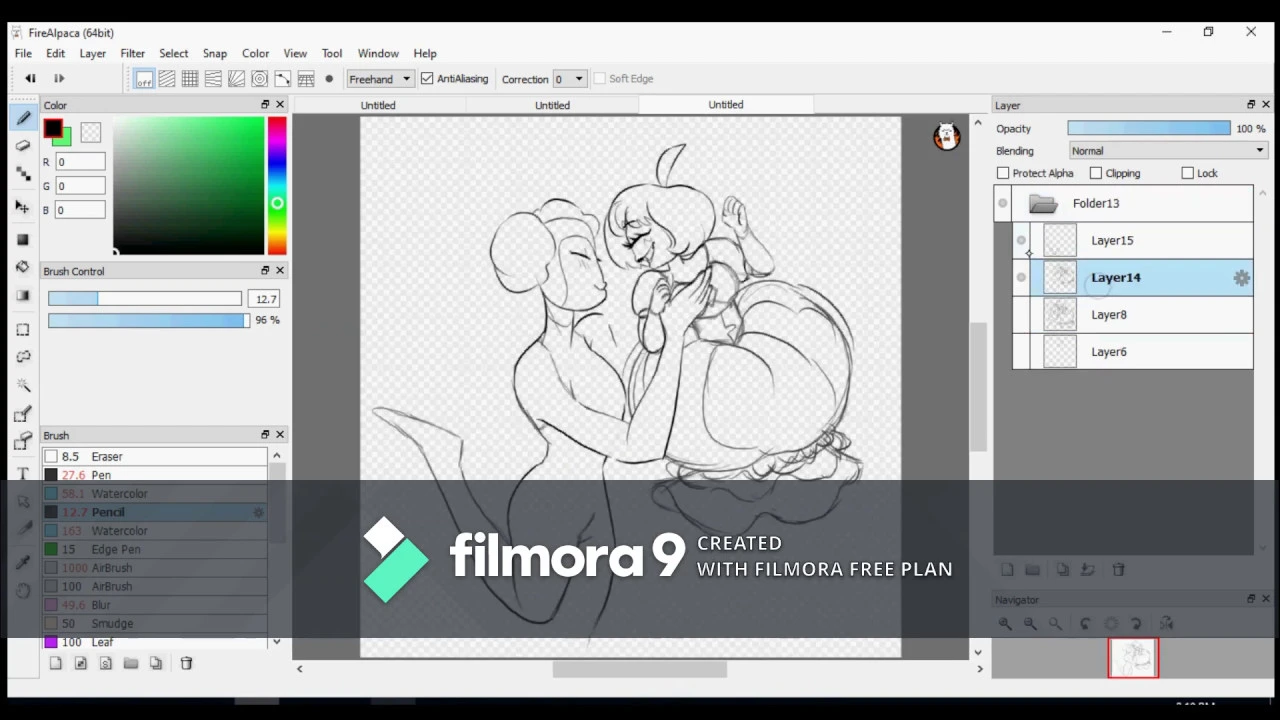The image size is (1280, 720).
Task: Toggle visibility of Layer15
Action: [x=1021, y=240]
